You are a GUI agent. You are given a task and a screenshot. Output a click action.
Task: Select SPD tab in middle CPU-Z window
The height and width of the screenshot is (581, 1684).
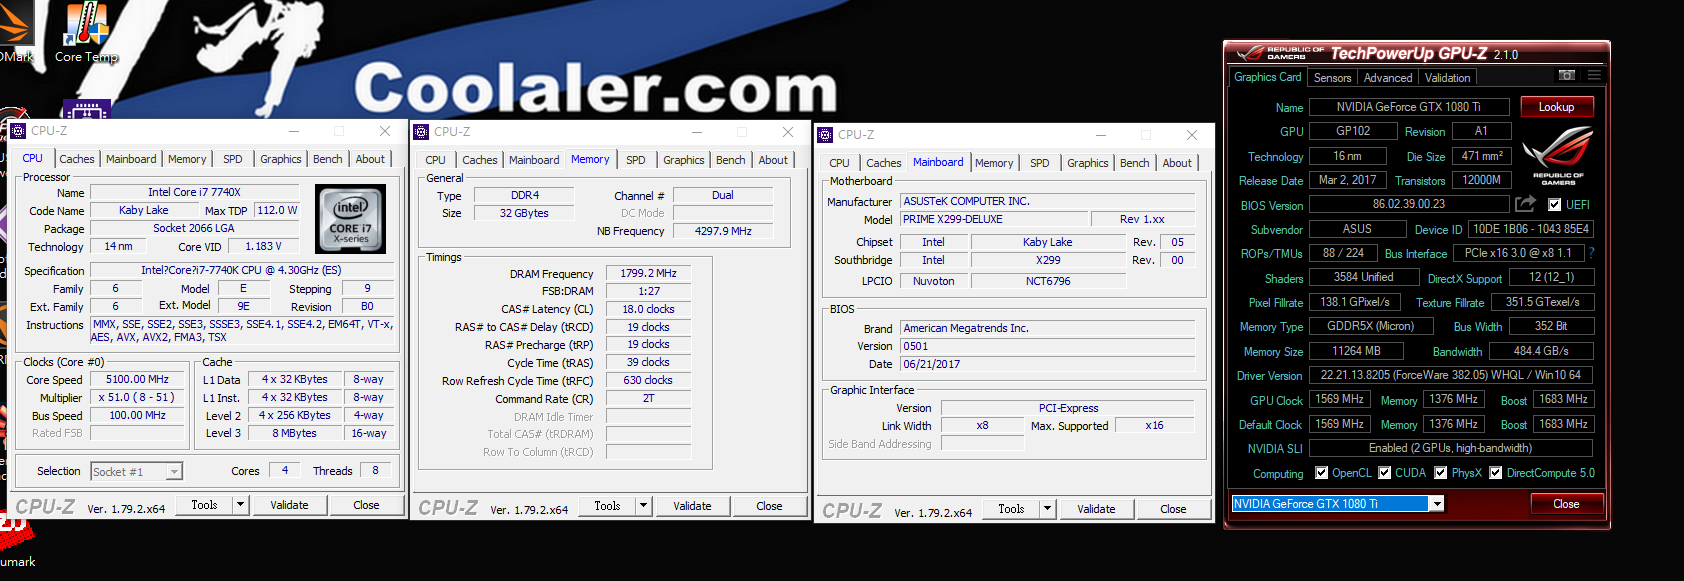636,160
